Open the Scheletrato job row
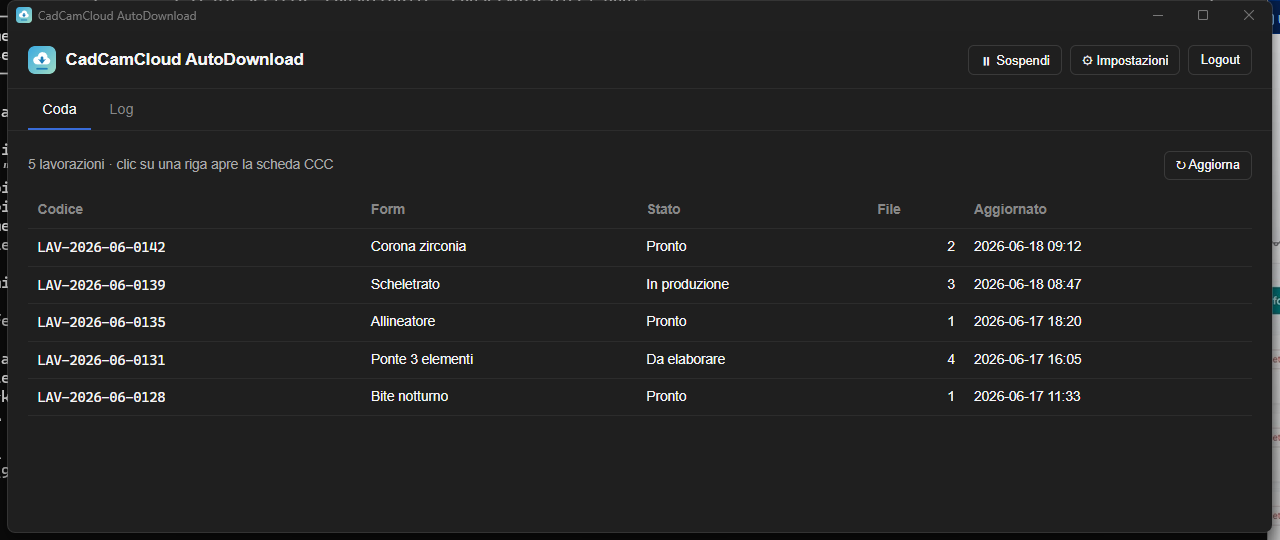1280x540 pixels. pyautogui.click(x=640, y=285)
